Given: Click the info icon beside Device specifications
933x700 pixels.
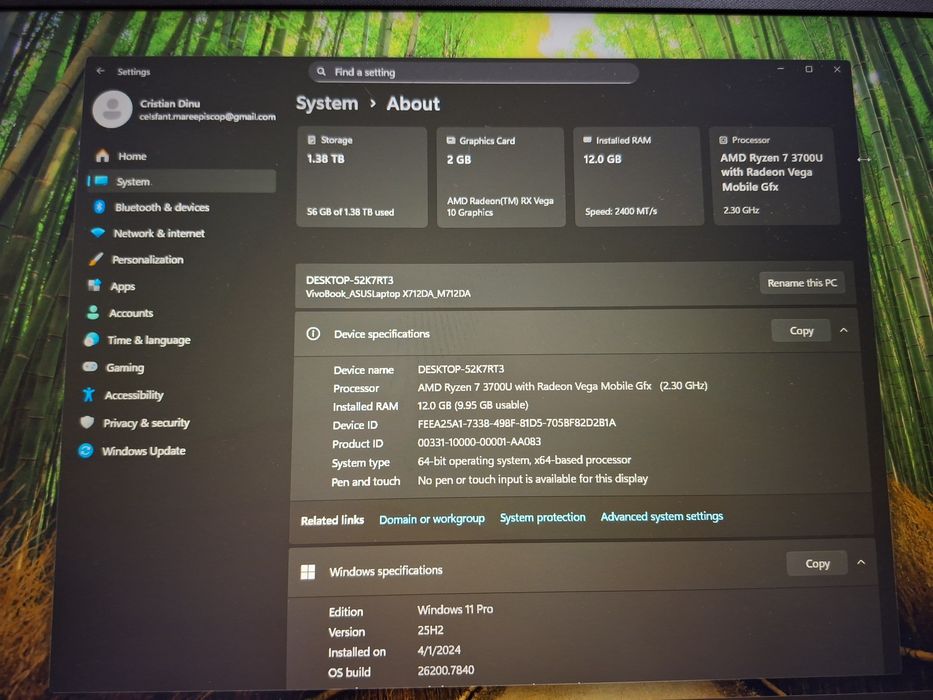Looking at the screenshot, I should click(x=313, y=334).
